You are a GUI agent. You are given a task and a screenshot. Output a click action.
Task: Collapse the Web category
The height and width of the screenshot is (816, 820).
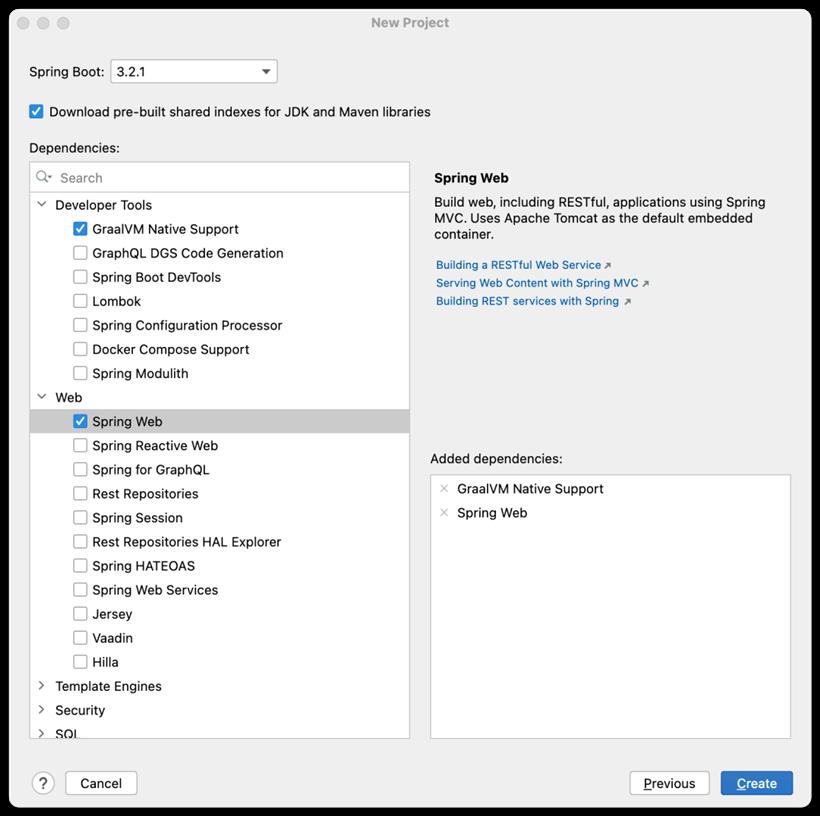(x=42, y=396)
